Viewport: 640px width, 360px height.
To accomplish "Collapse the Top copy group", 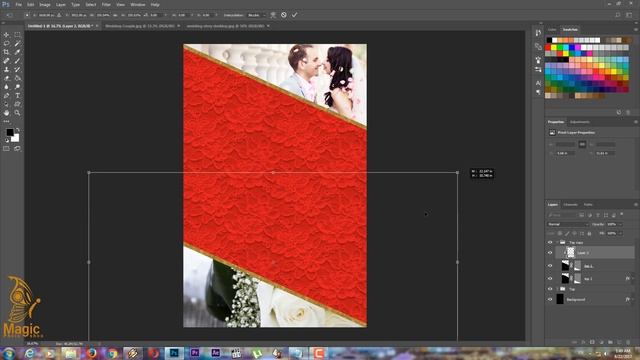I will pyautogui.click(x=557, y=242).
